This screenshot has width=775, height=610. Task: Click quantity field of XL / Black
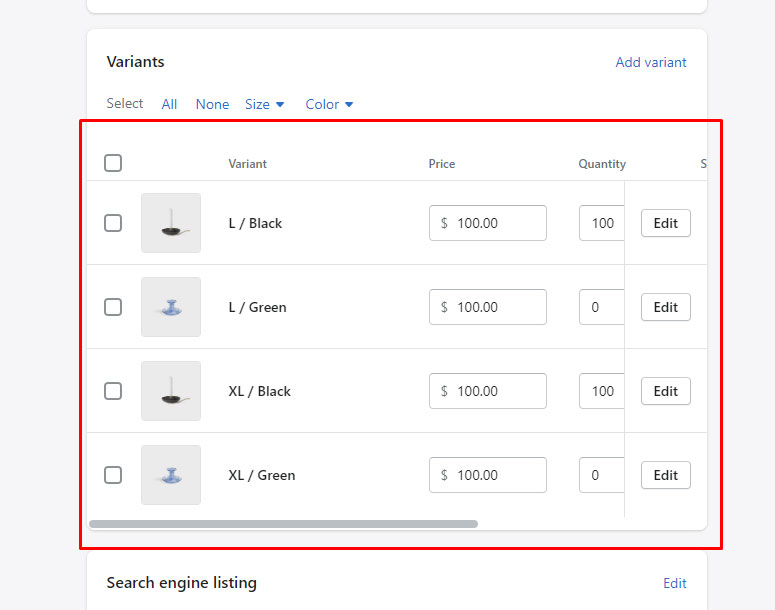tap(601, 391)
